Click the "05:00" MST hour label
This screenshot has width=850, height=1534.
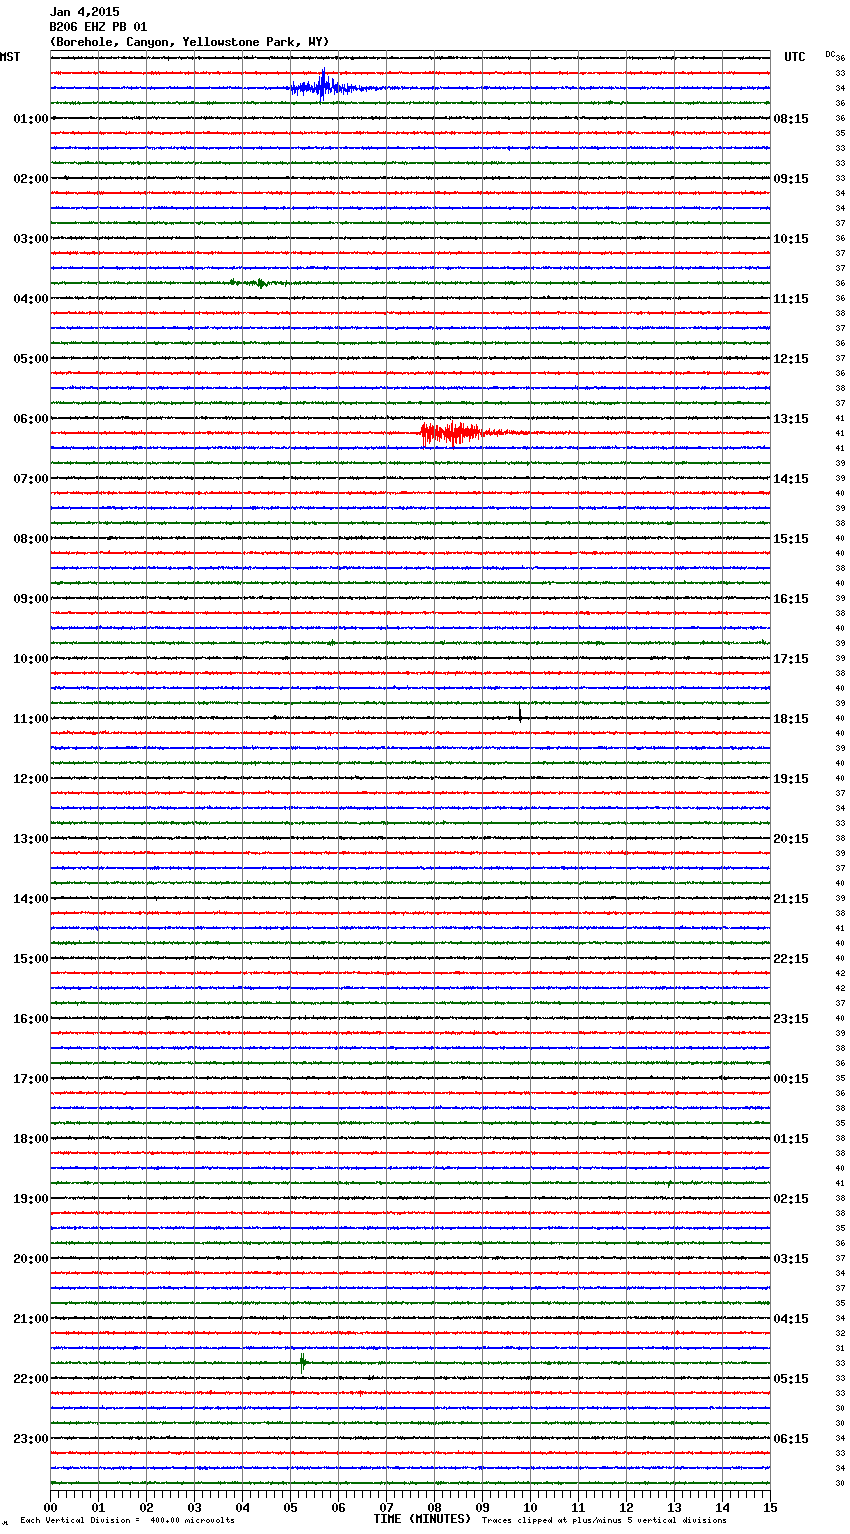click(x=31, y=359)
